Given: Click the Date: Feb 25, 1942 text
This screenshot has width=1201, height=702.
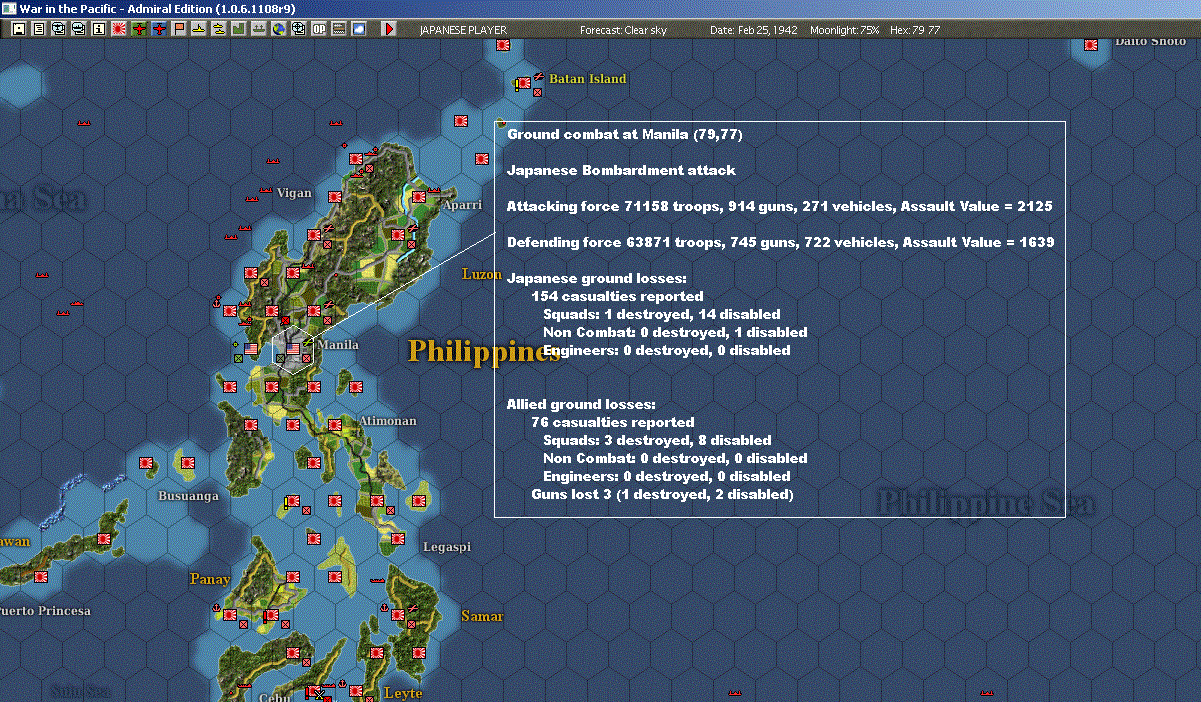Looking at the screenshot, I should pos(754,30).
